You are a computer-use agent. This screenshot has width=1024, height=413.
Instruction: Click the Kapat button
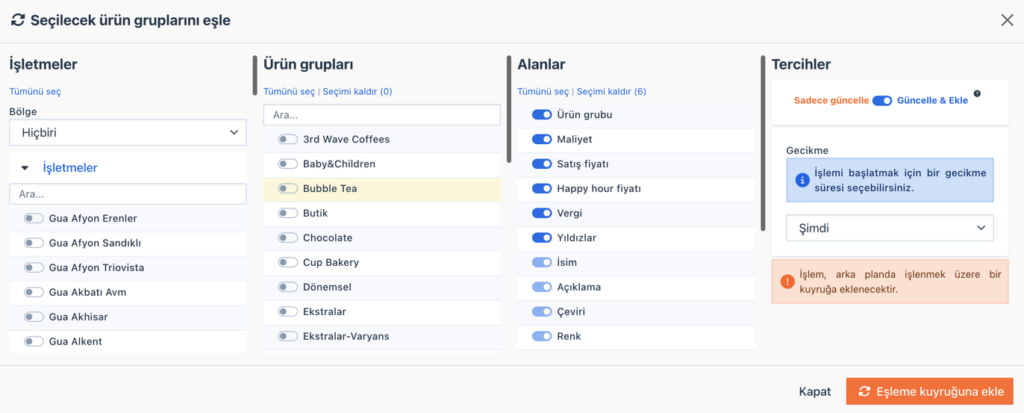814,391
